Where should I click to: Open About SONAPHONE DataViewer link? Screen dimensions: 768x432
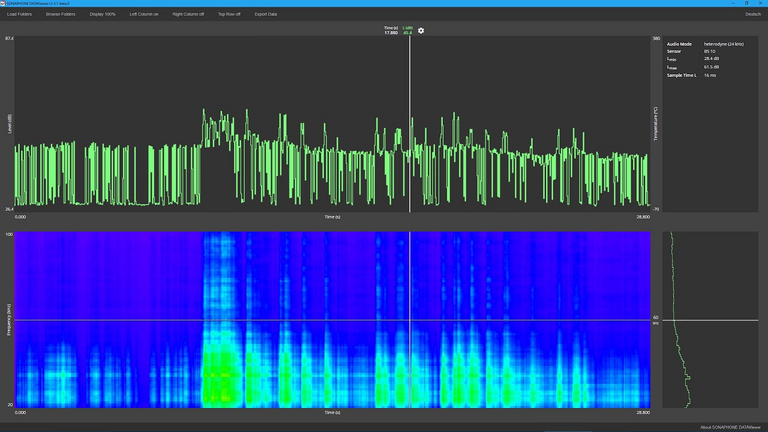pyautogui.click(x=731, y=427)
